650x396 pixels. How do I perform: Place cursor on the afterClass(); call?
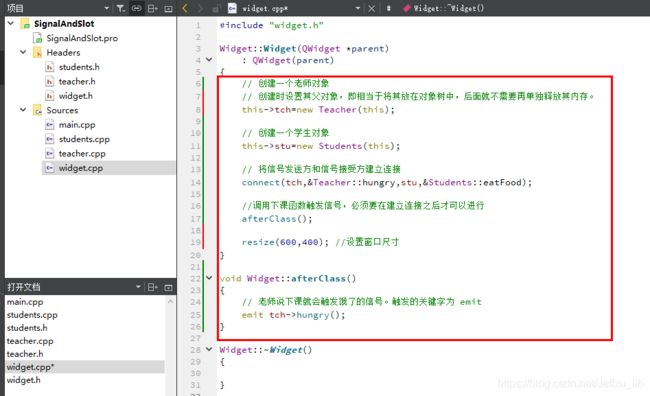[277, 219]
